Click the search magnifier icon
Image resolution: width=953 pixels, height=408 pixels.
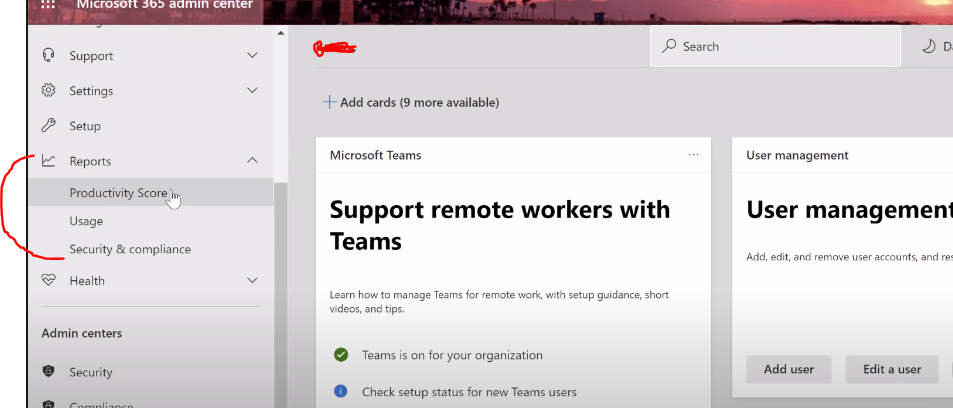[669, 46]
